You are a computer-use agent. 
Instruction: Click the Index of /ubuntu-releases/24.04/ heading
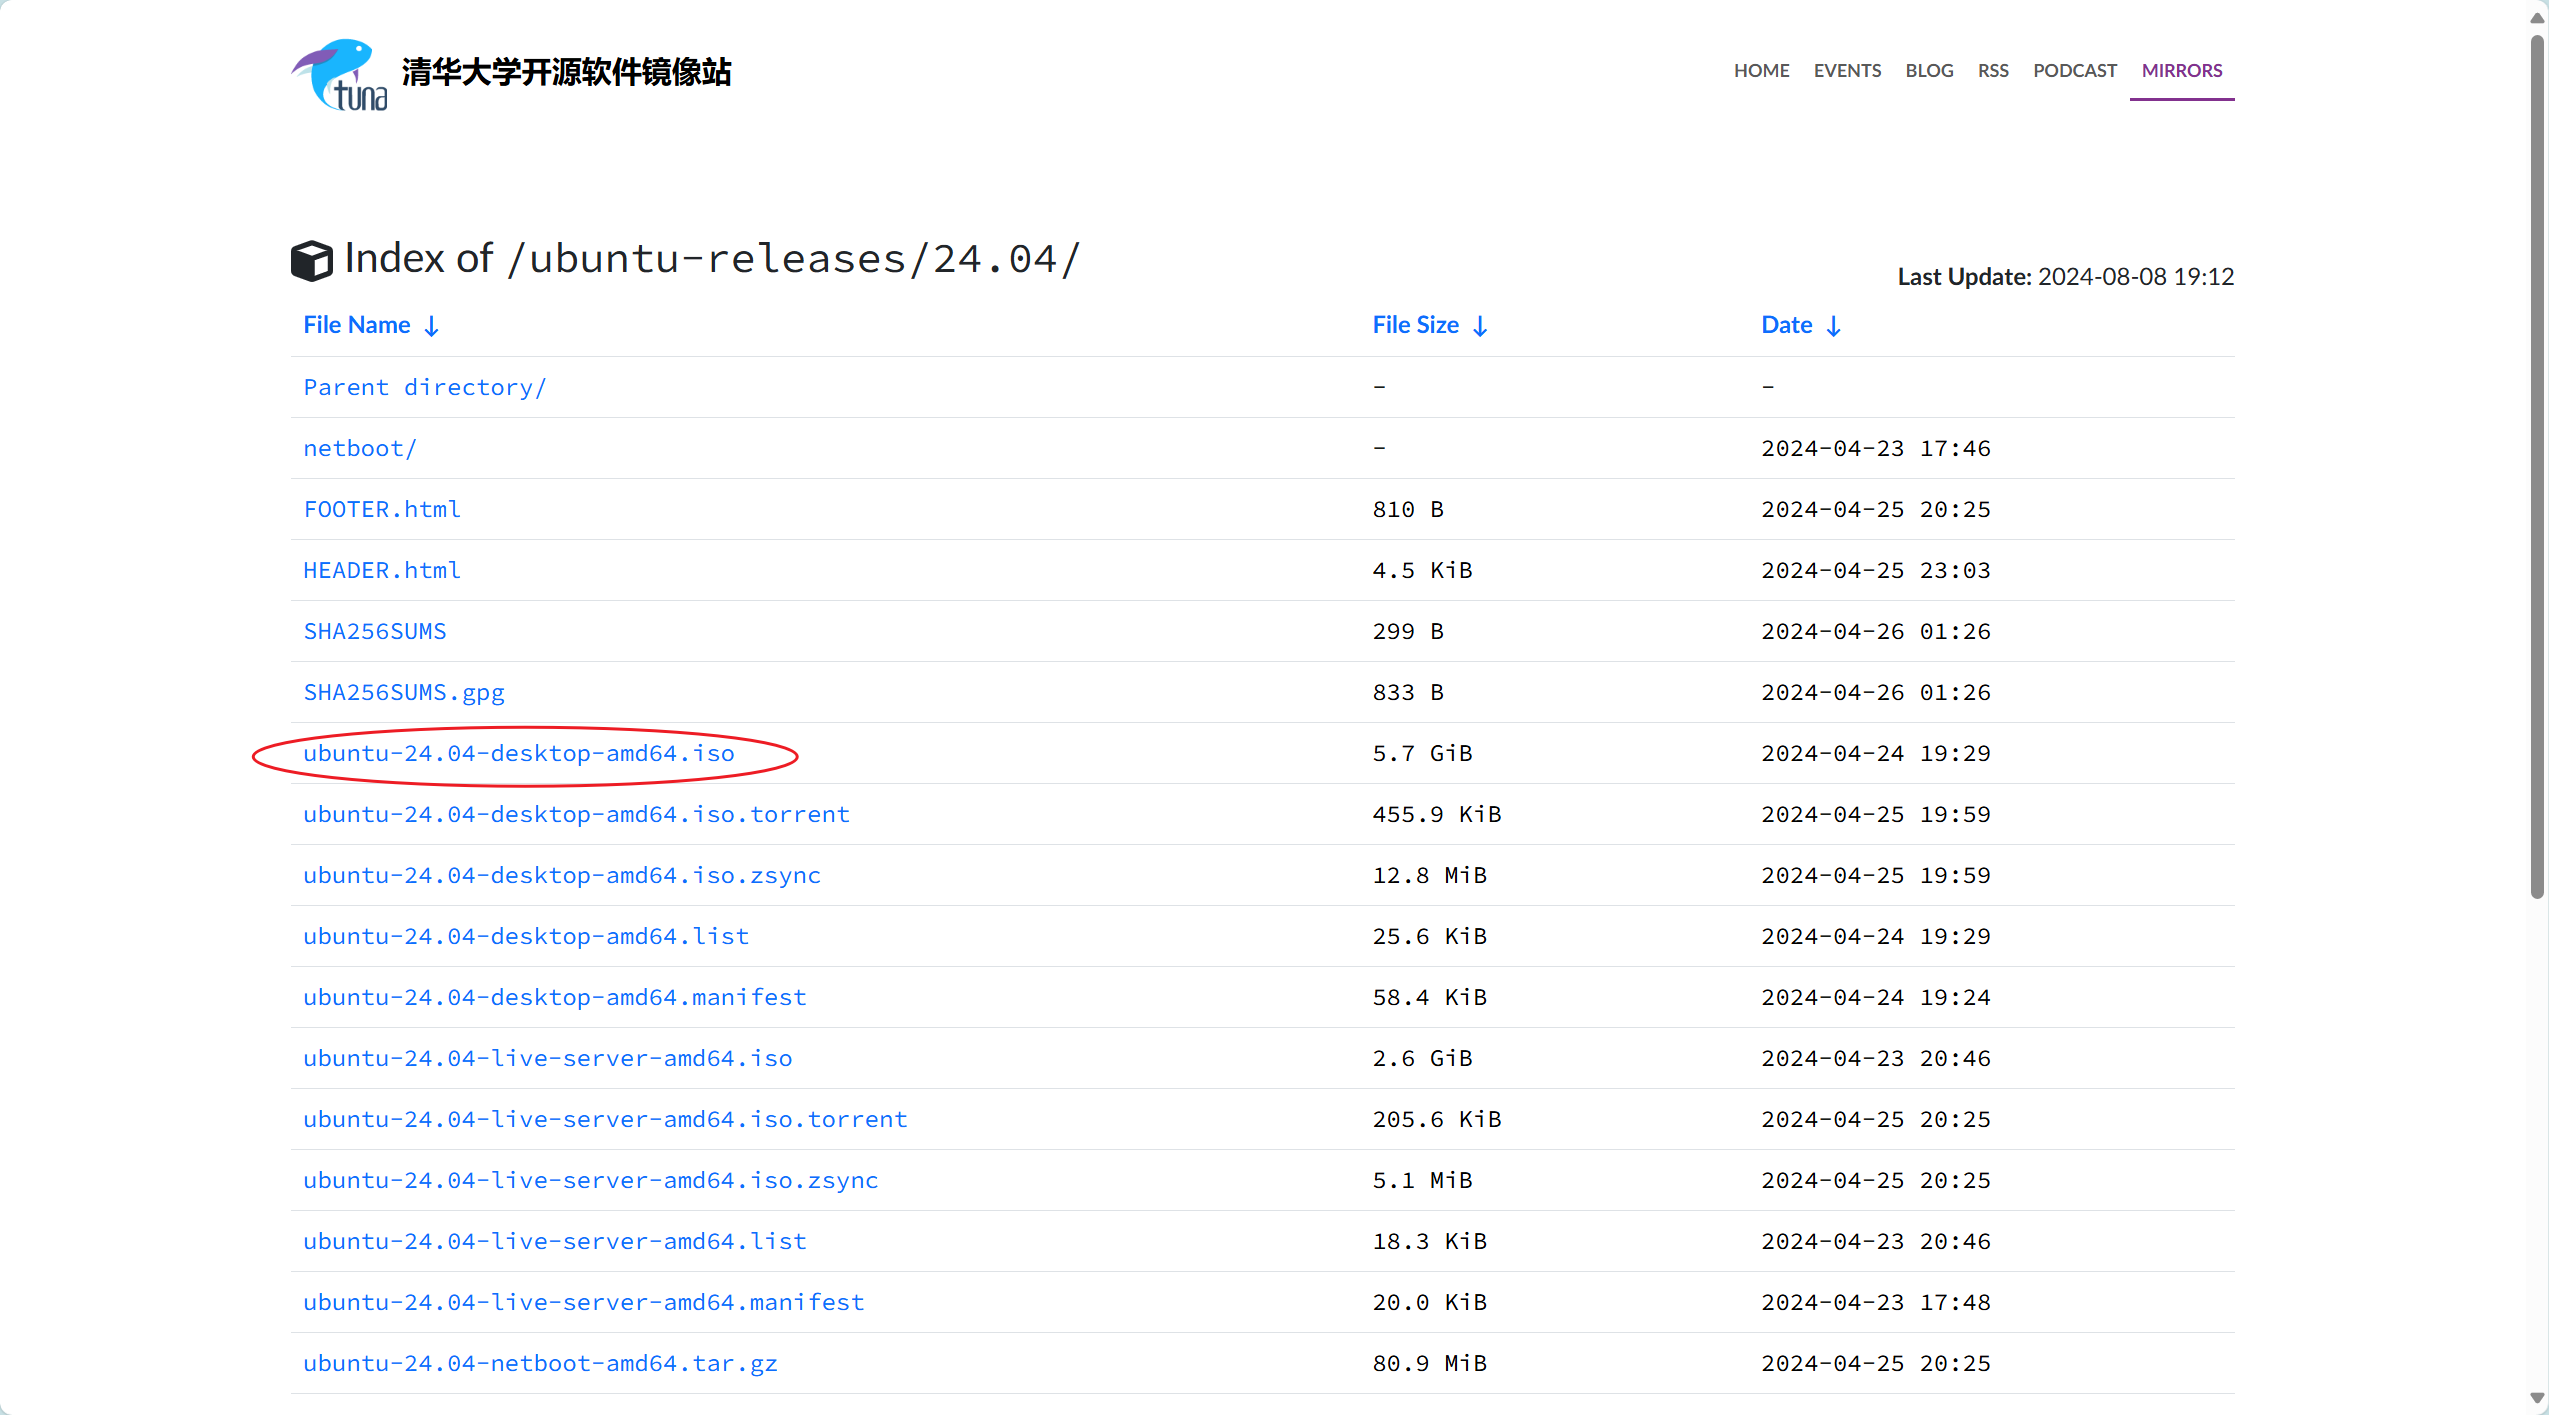[x=712, y=259]
